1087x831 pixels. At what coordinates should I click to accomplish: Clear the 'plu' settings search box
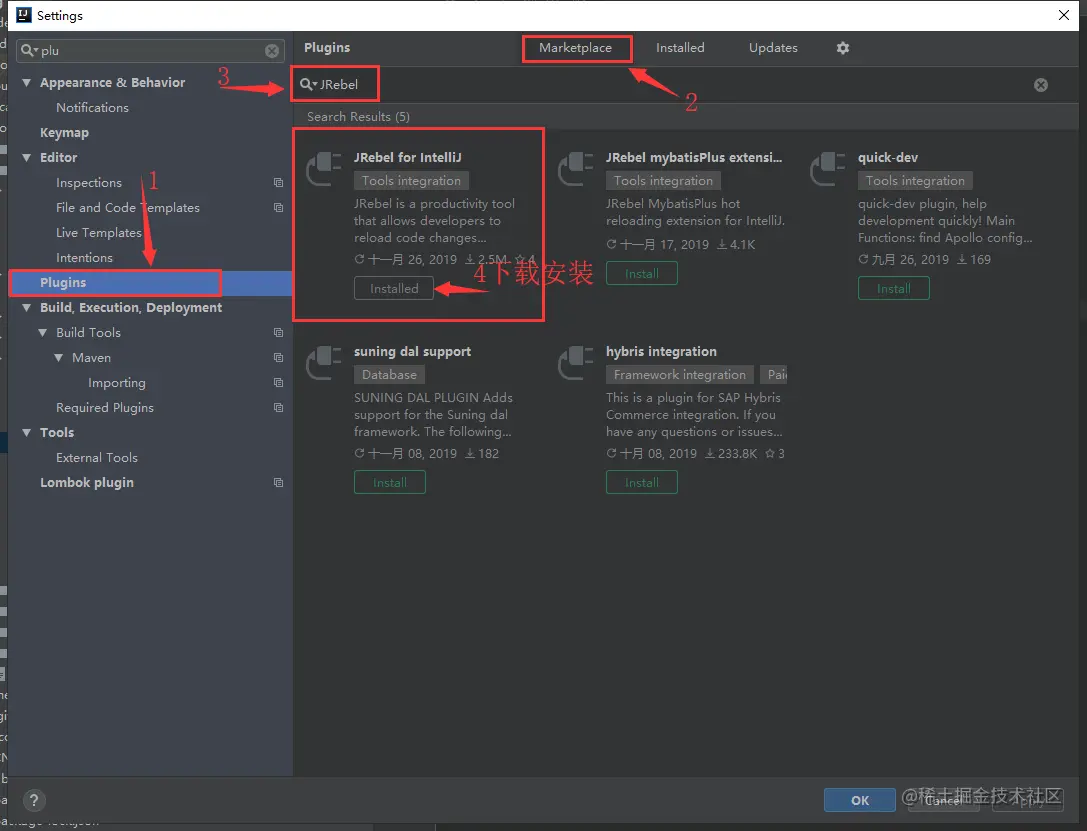click(x=272, y=51)
